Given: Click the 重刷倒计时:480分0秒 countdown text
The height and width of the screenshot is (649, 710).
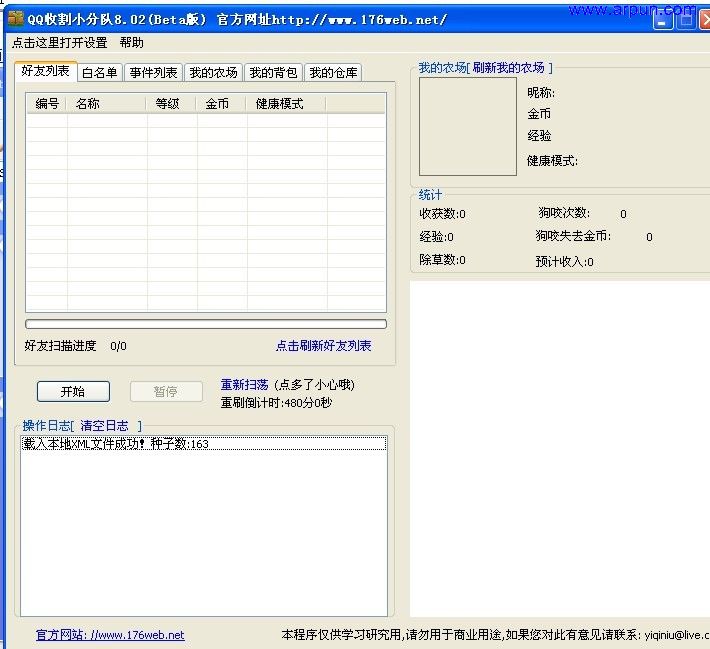Looking at the screenshot, I should pos(276,403).
